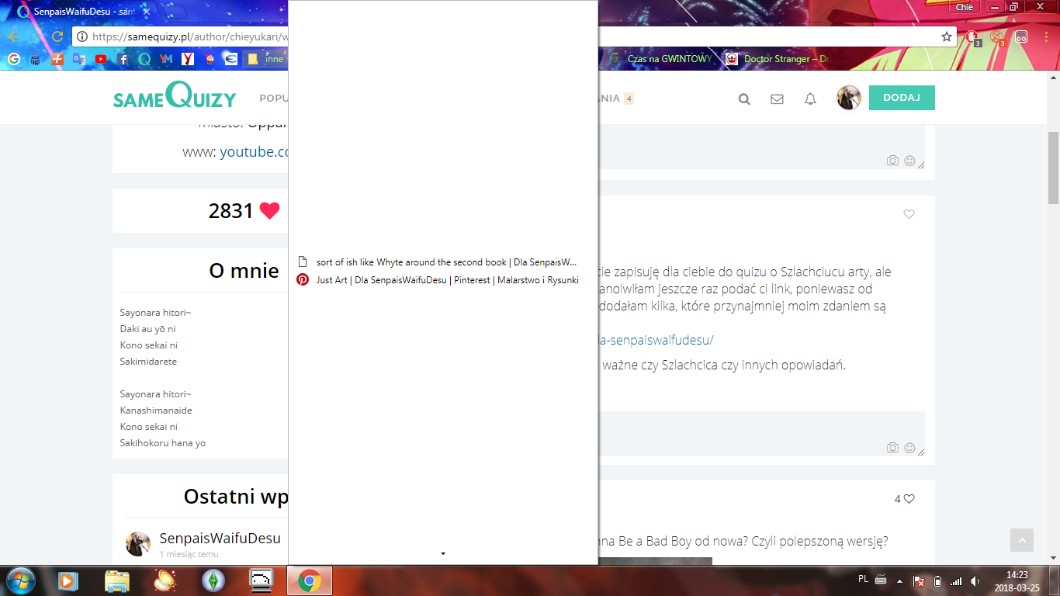The image size is (1060, 596).
Task: Click the search magnifier icon on SameQuizy
Action: tap(744, 99)
